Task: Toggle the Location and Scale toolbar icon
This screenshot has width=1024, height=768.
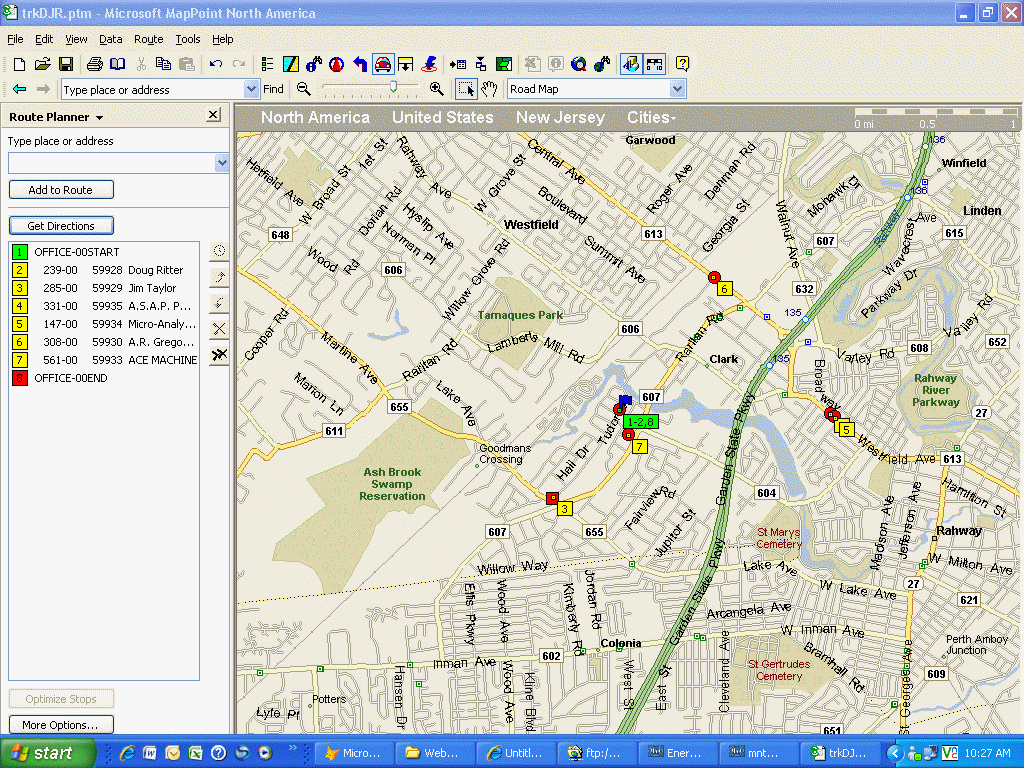Action: pos(654,64)
